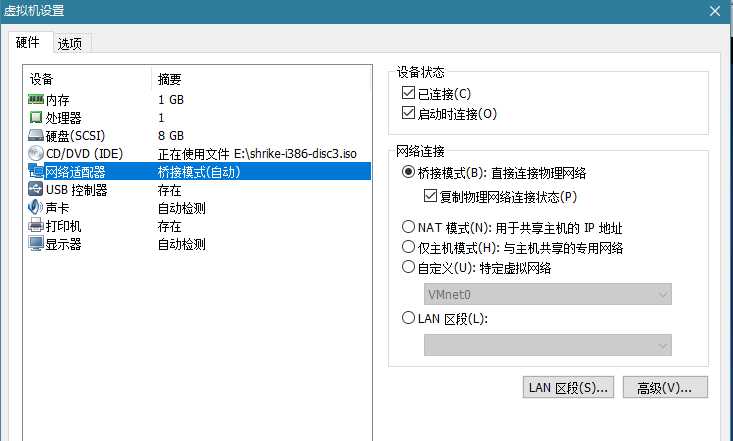Click the processor (处理器) chip icon
The image size is (733, 441).
pos(36,117)
